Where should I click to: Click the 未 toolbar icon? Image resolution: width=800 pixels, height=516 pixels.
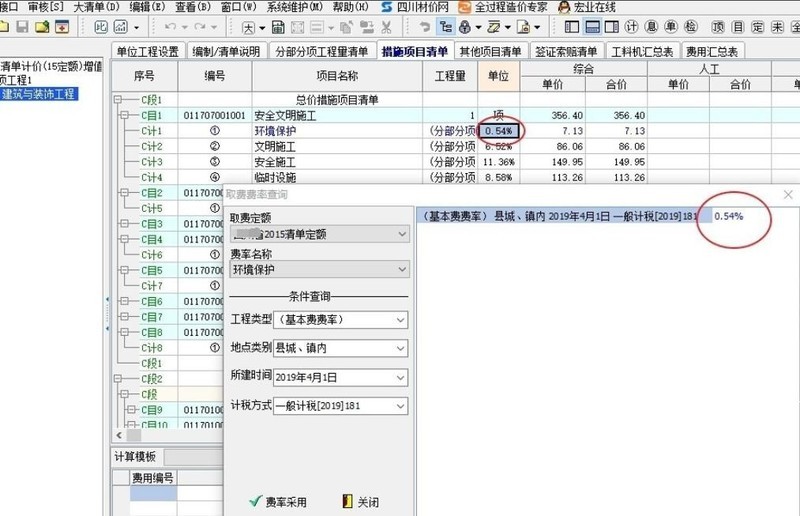tap(778, 27)
